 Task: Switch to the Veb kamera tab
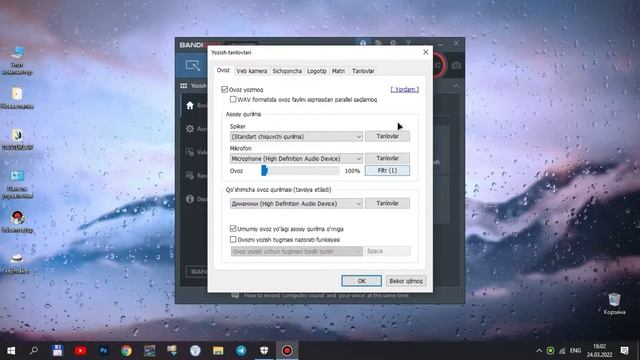click(x=252, y=71)
